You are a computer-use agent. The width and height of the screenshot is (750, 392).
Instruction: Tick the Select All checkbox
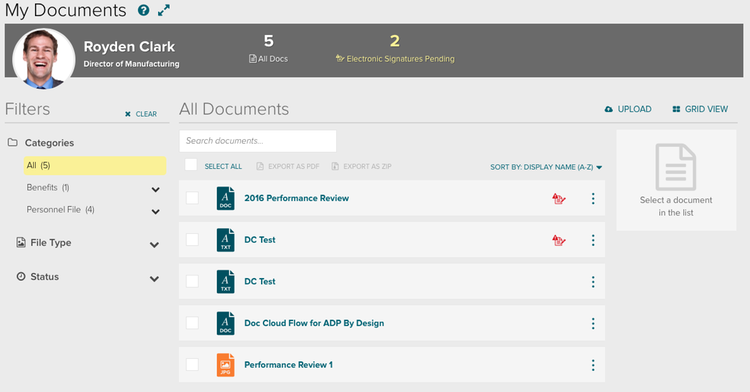(x=191, y=165)
